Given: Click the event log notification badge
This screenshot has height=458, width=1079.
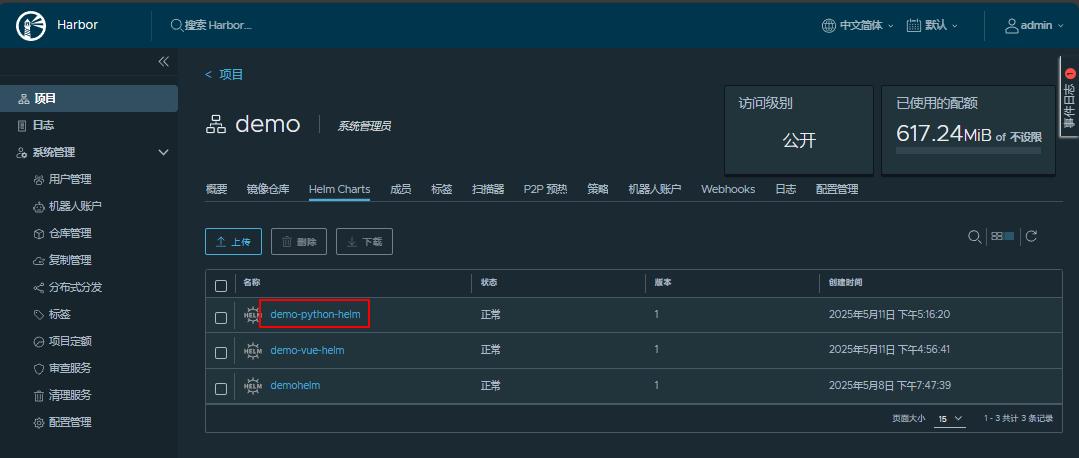Looking at the screenshot, I should click(1069, 73).
